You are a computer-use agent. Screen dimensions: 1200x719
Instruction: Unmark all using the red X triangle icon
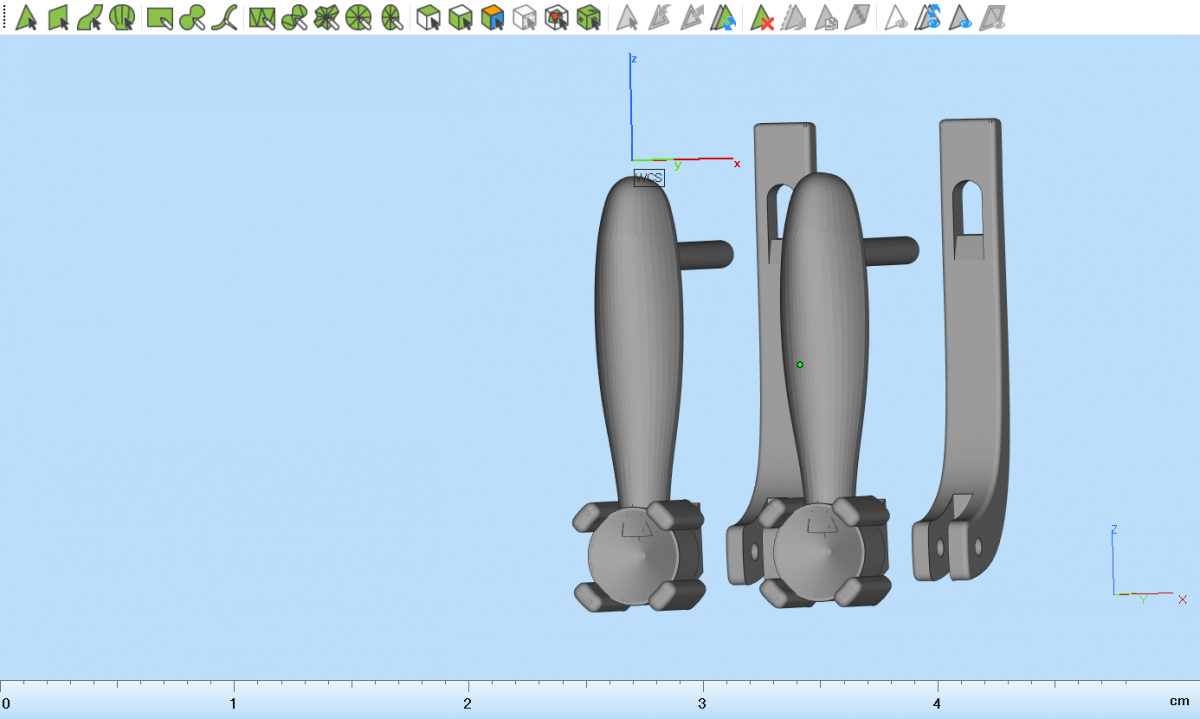pyautogui.click(x=762, y=17)
